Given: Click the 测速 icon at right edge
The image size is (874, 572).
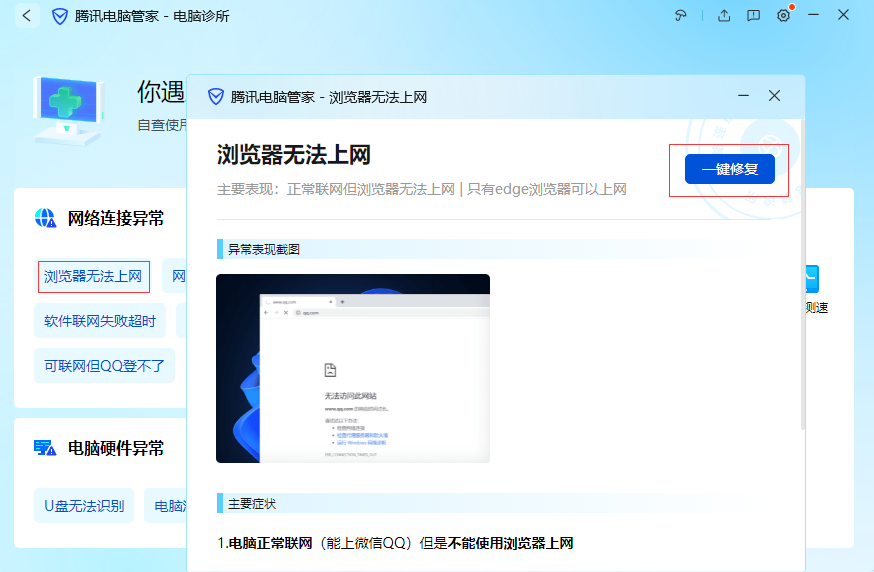Looking at the screenshot, I should [812, 279].
